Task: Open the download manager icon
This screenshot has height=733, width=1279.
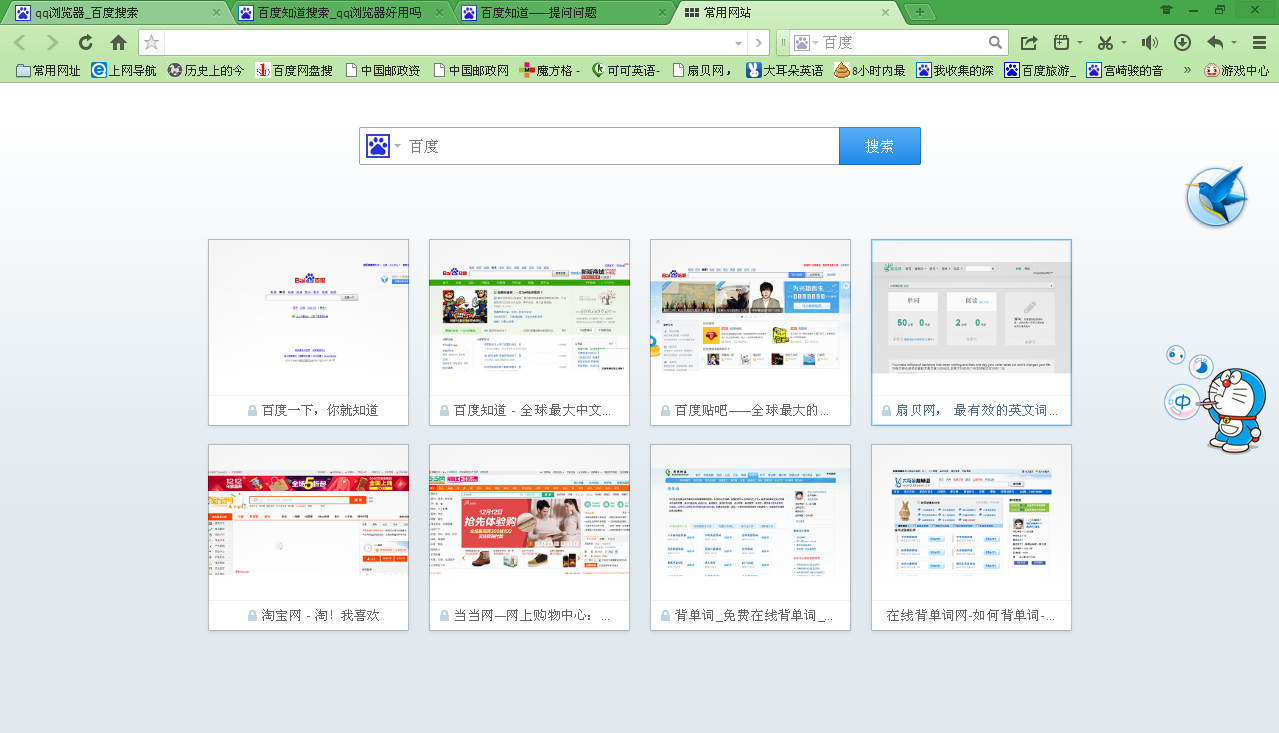Action: coord(1182,42)
